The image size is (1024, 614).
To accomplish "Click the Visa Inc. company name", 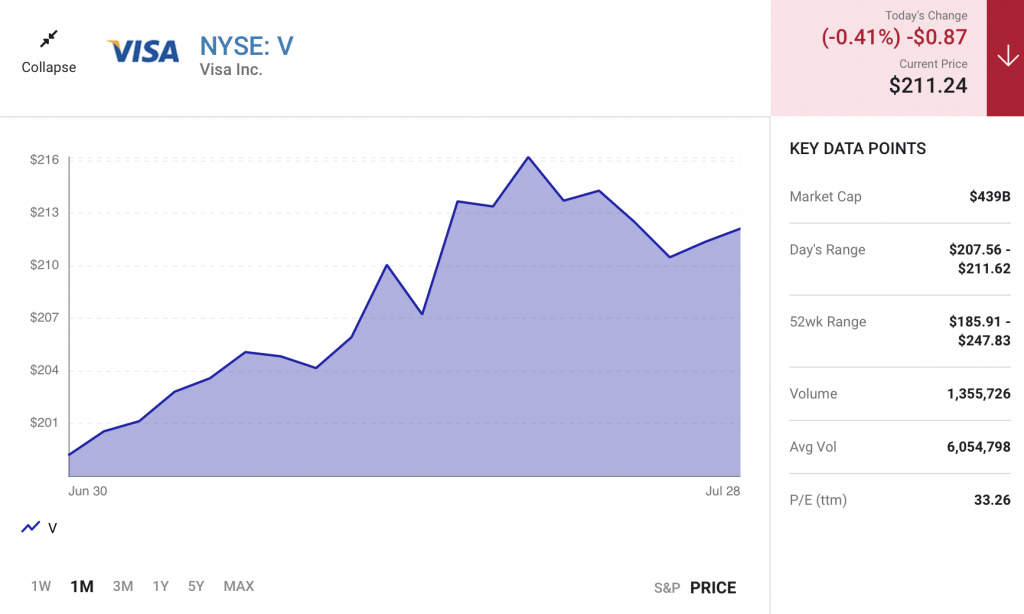I will 231,69.
